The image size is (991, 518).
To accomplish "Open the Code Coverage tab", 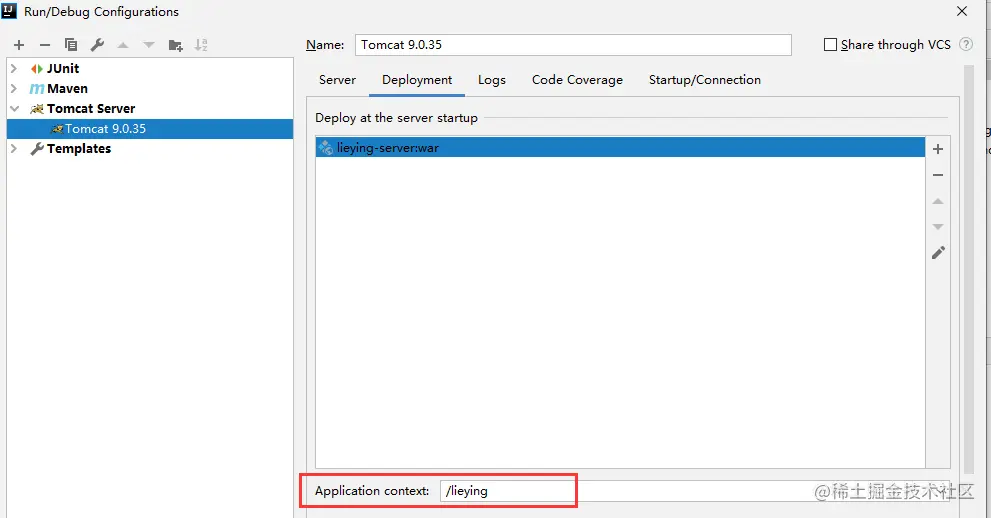I will click(577, 80).
